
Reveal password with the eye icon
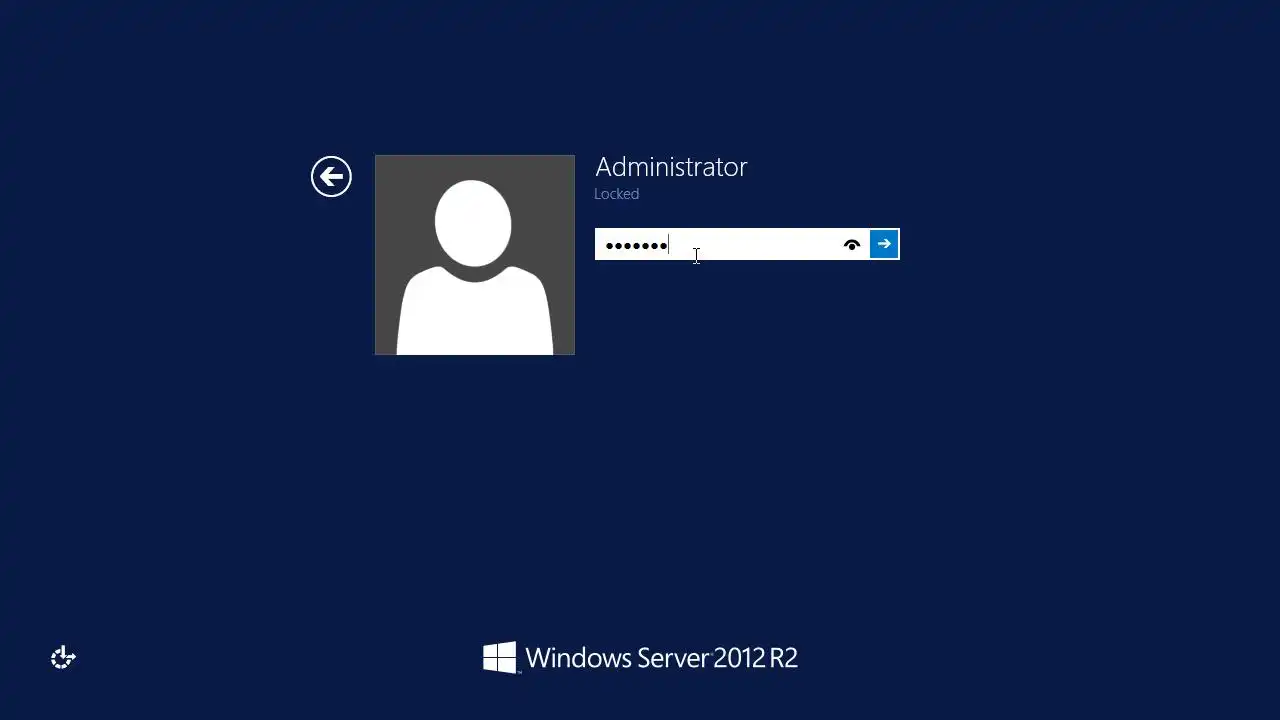pyautogui.click(x=852, y=245)
